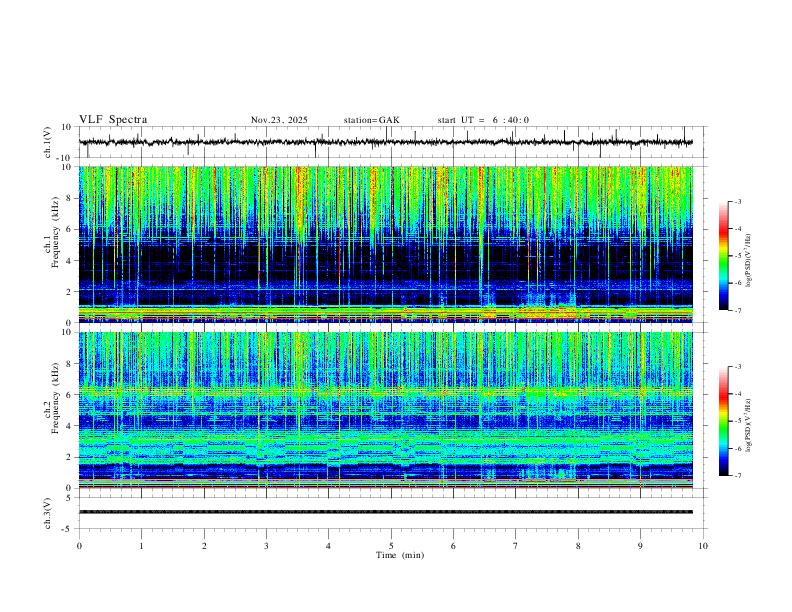Click the "VLF Spectra" plot title
792x612 pixels.
coord(113,120)
